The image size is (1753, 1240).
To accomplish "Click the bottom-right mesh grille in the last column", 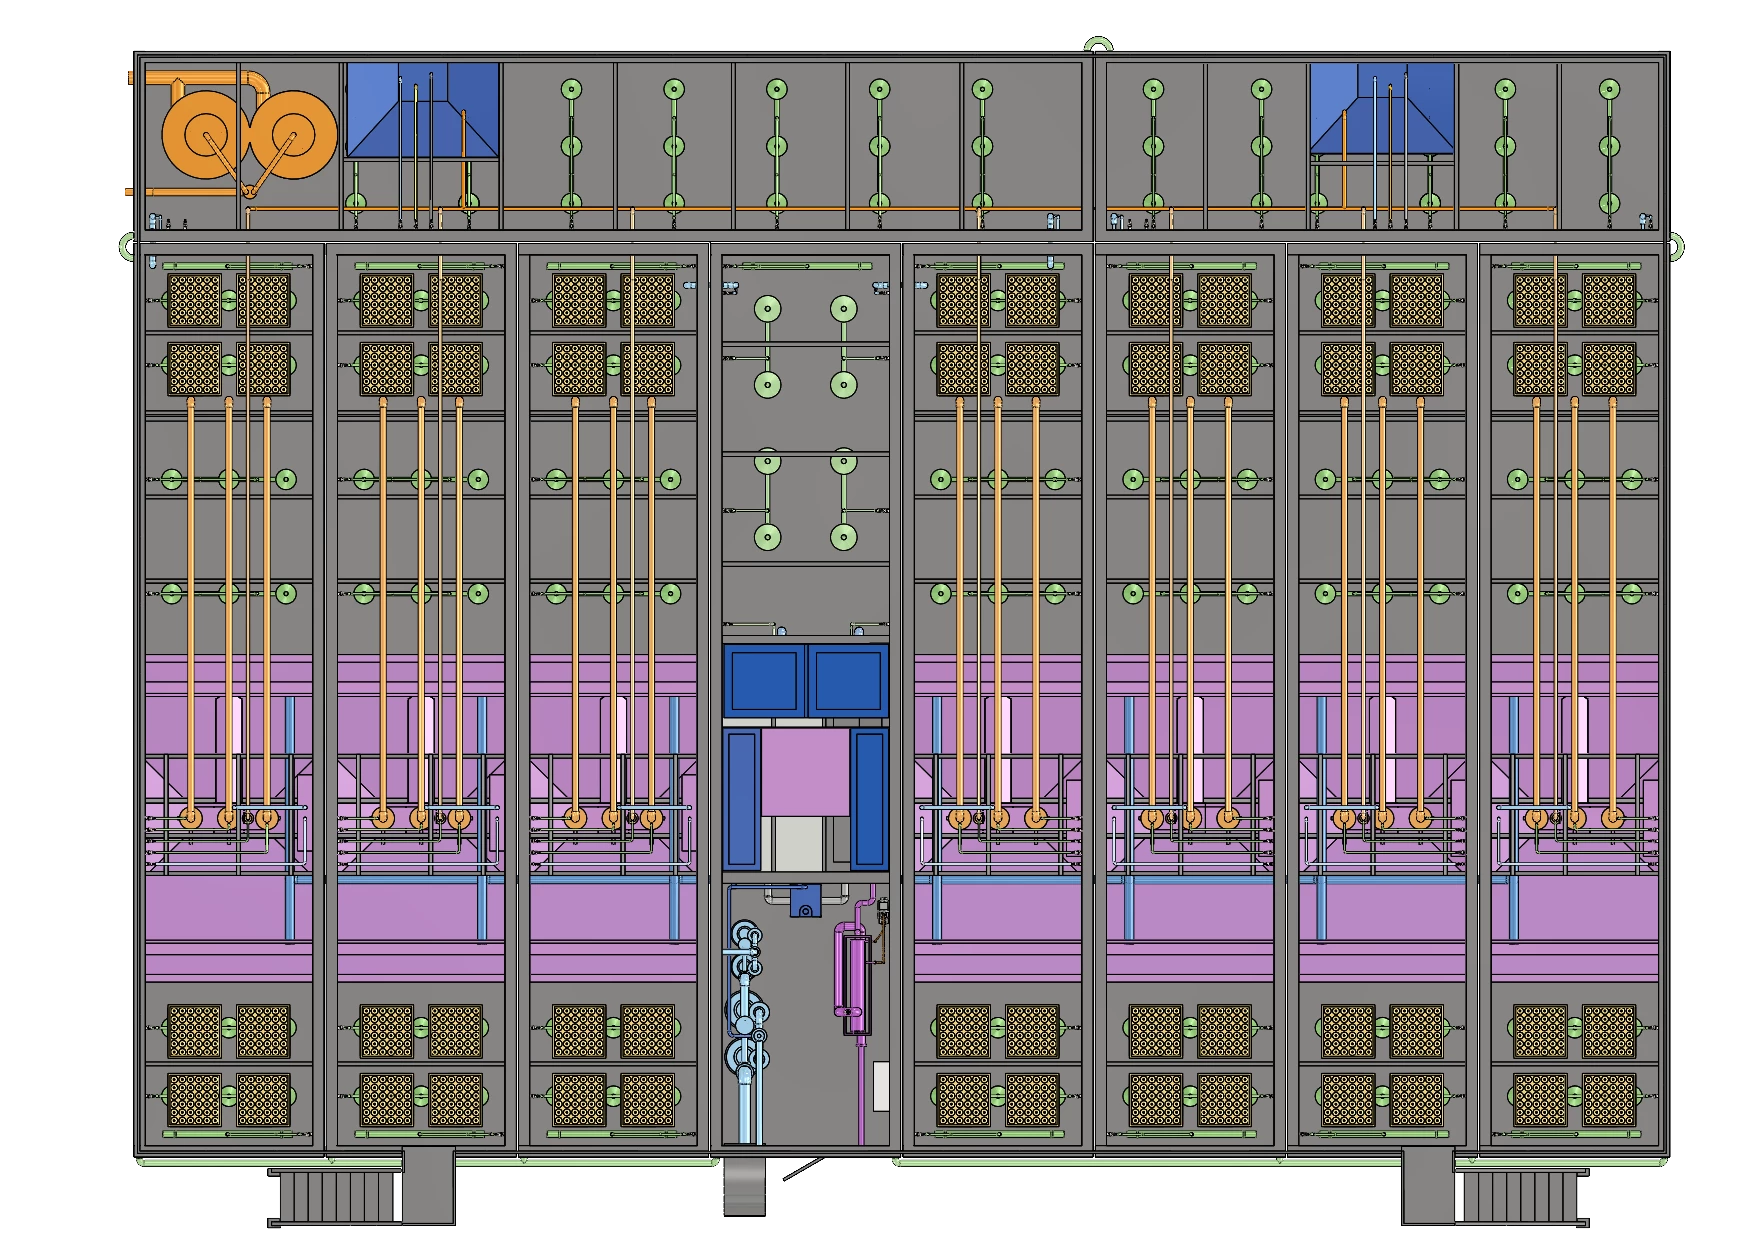I will pyautogui.click(x=1609, y=1100).
